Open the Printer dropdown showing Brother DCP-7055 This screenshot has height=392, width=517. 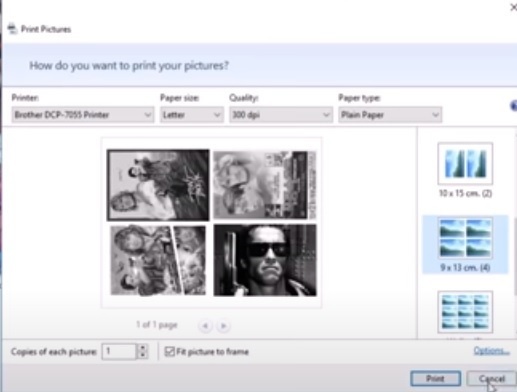click(x=83, y=115)
